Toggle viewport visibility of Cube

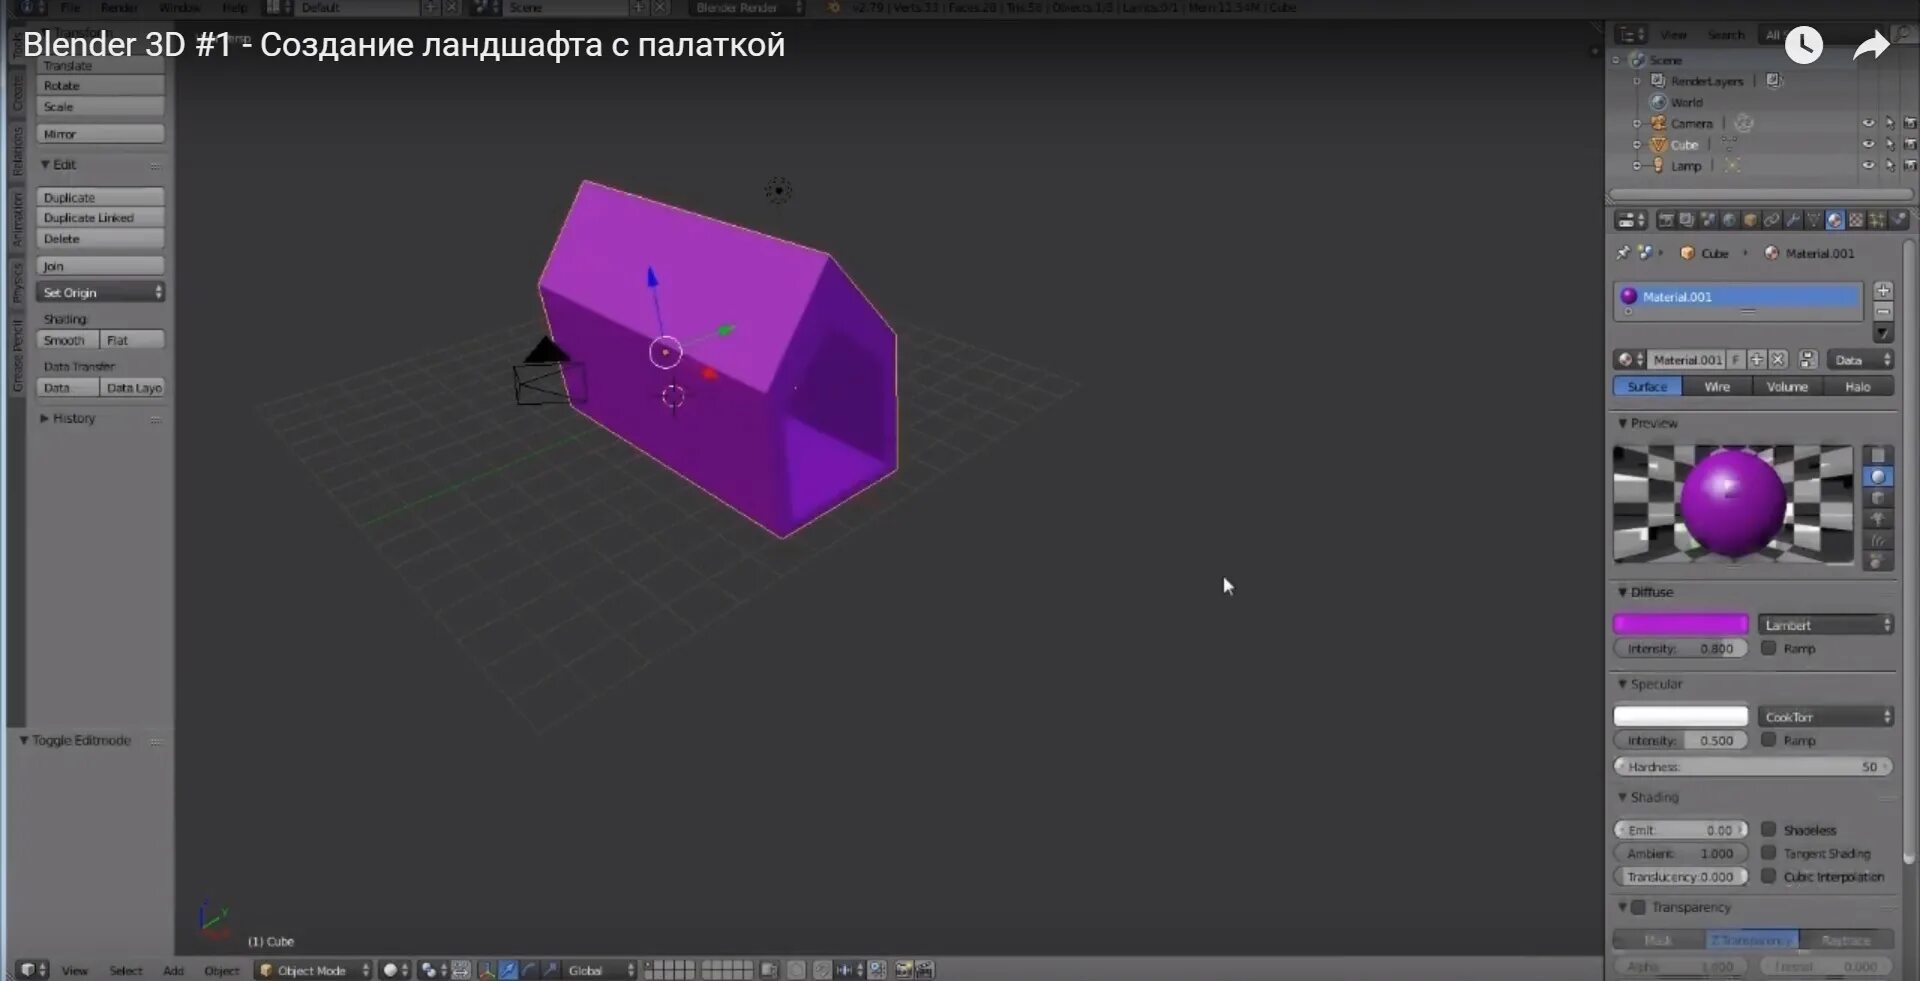pyautogui.click(x=1868, y=144)
